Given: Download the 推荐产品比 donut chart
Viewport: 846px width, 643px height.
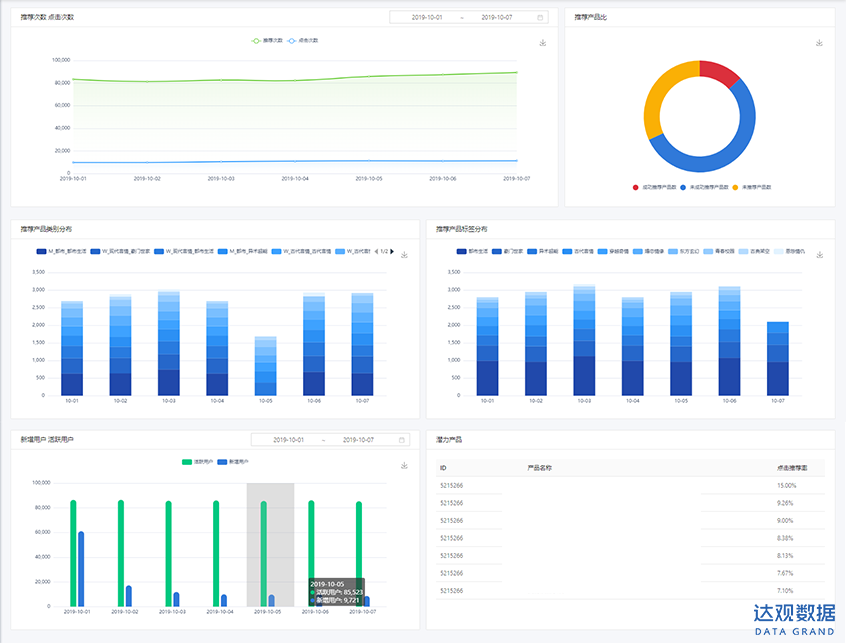Looking at the screenshot, I should (819, 43).
